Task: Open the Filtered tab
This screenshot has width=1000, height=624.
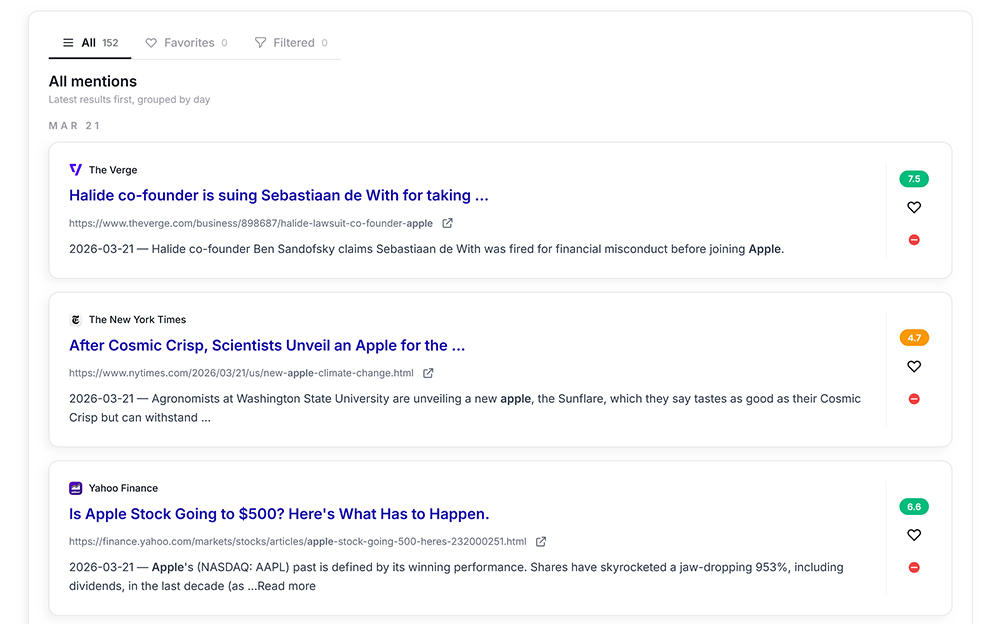Action: coord(291,43)
